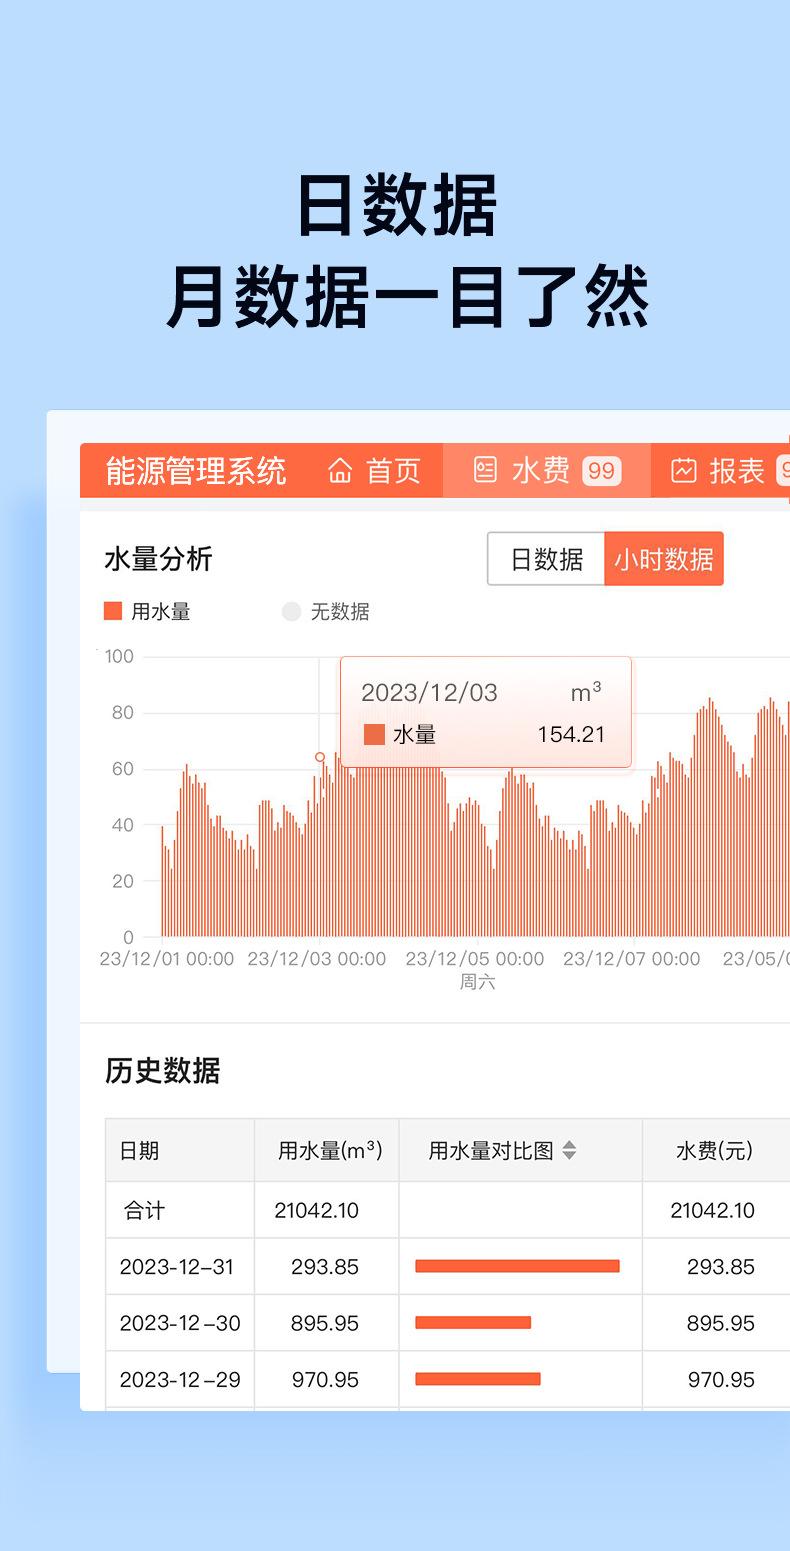Switch chart to 日数据 view
This screenshot has width=790, height=1551.
click(x=546, y=559)
